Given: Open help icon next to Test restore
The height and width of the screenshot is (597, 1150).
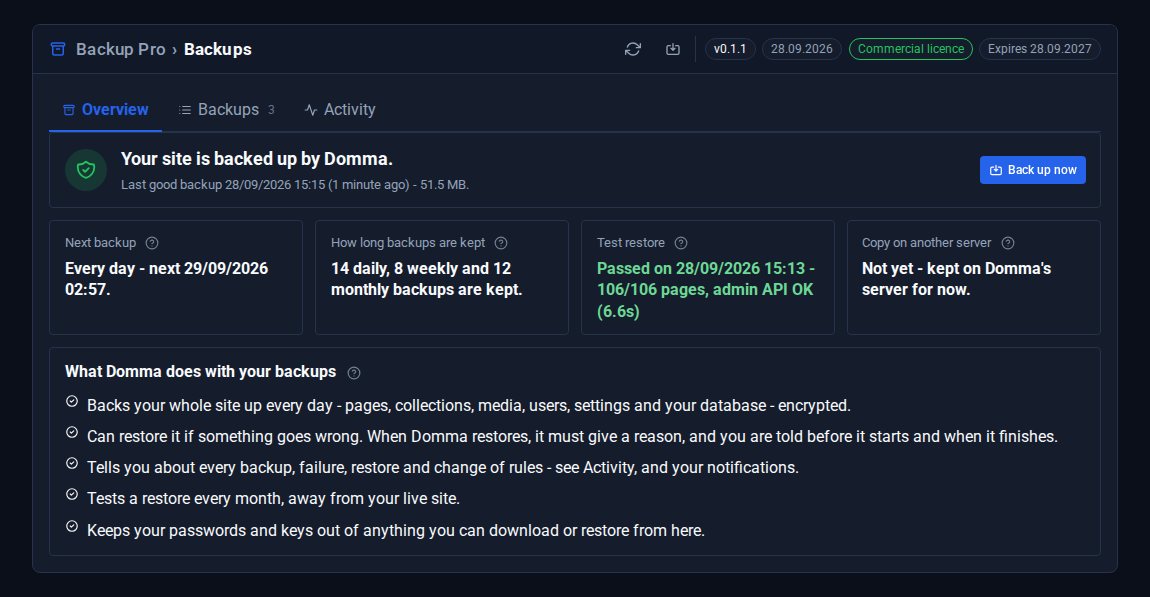Looking at the screenshot, I should [x=681, y=243].
